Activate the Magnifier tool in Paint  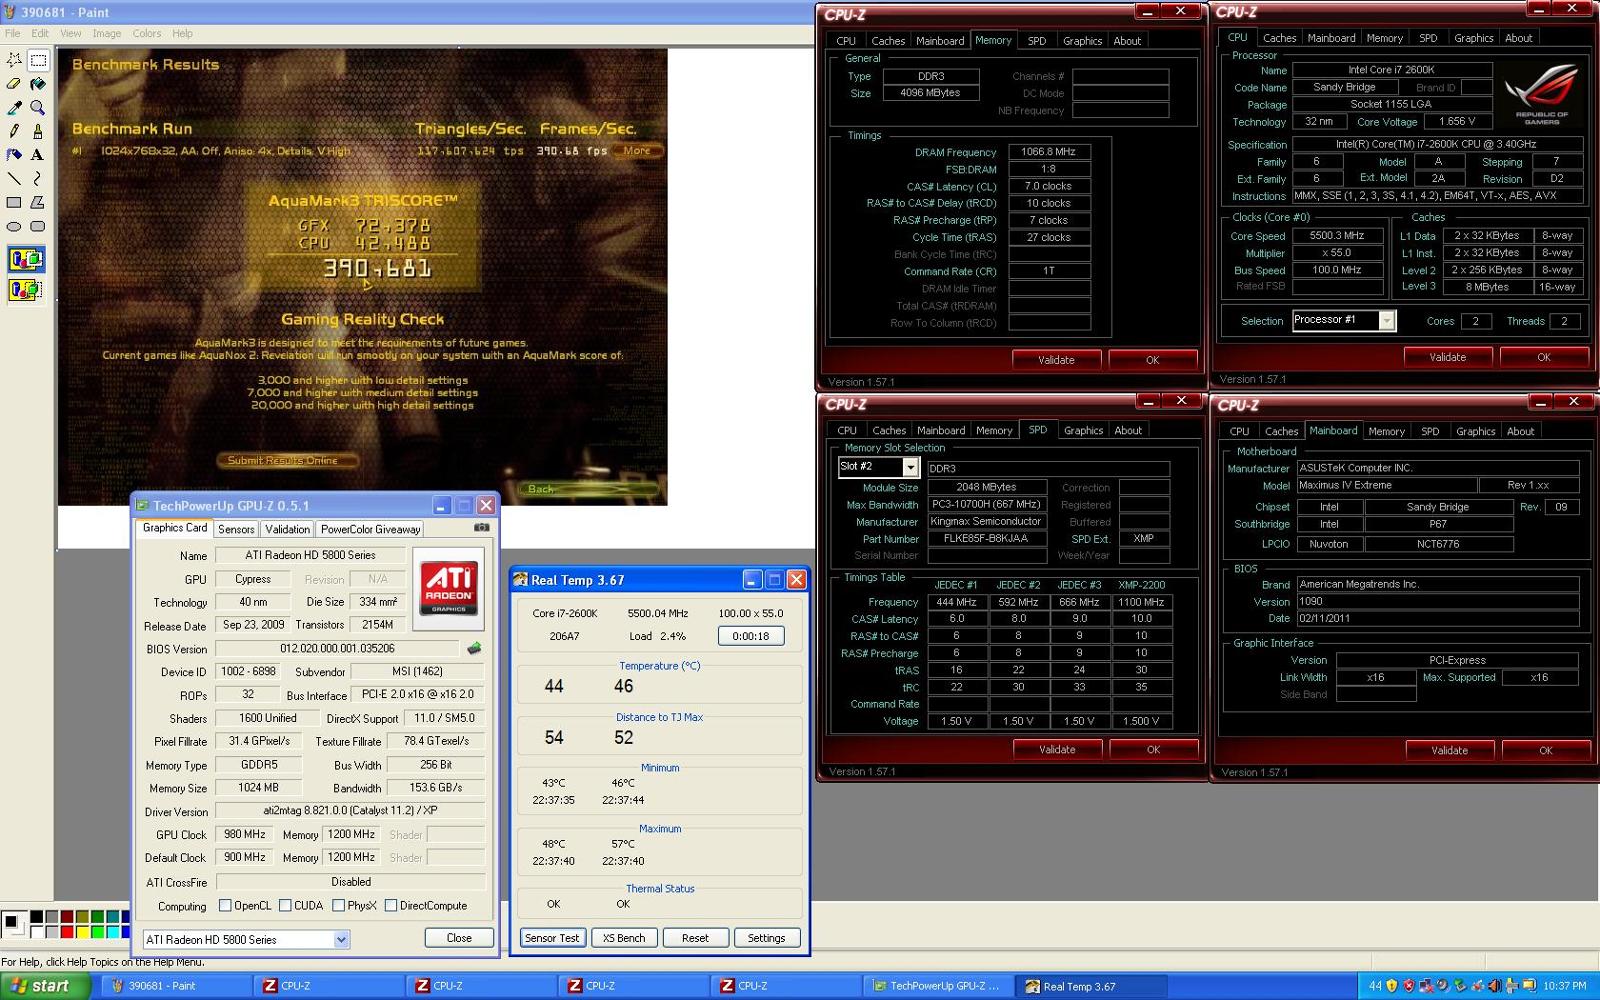pos(38,107)
